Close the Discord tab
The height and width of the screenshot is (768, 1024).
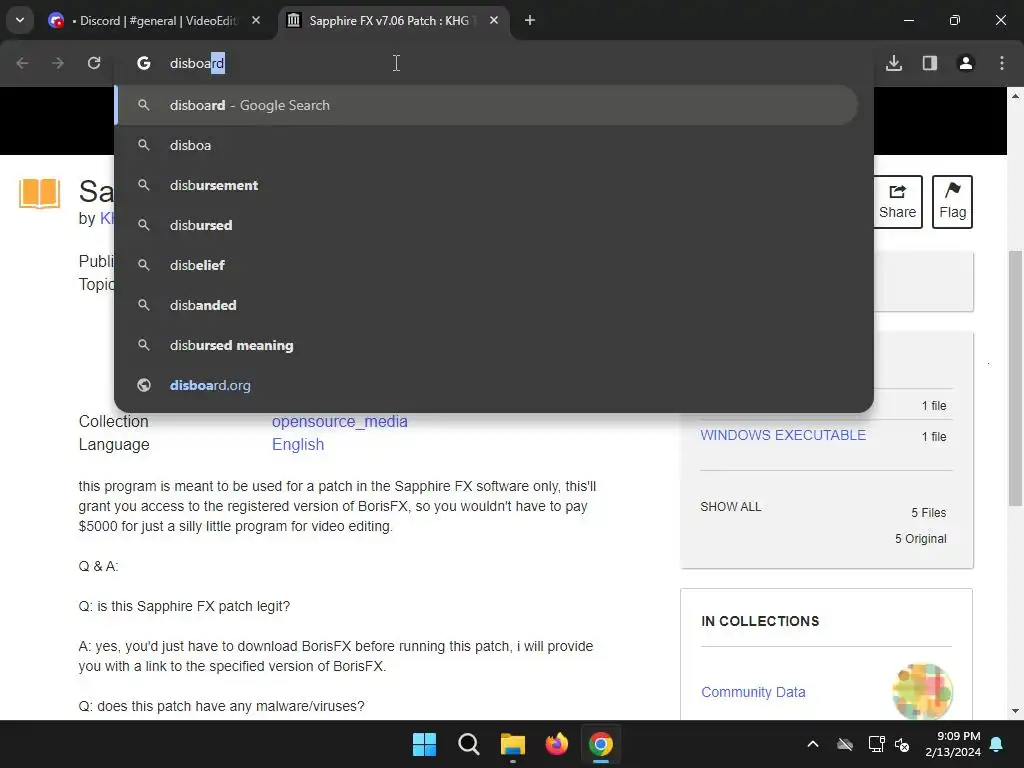click(x=256, y=20)
